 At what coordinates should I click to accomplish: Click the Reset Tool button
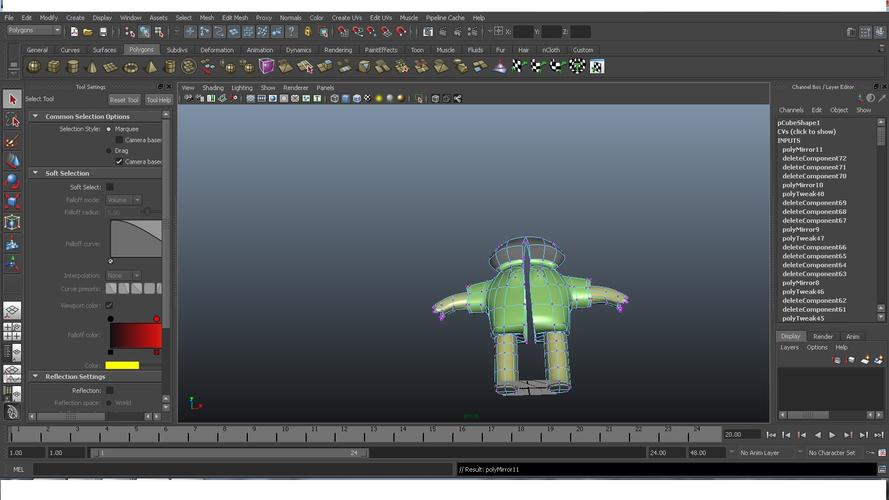124,100
